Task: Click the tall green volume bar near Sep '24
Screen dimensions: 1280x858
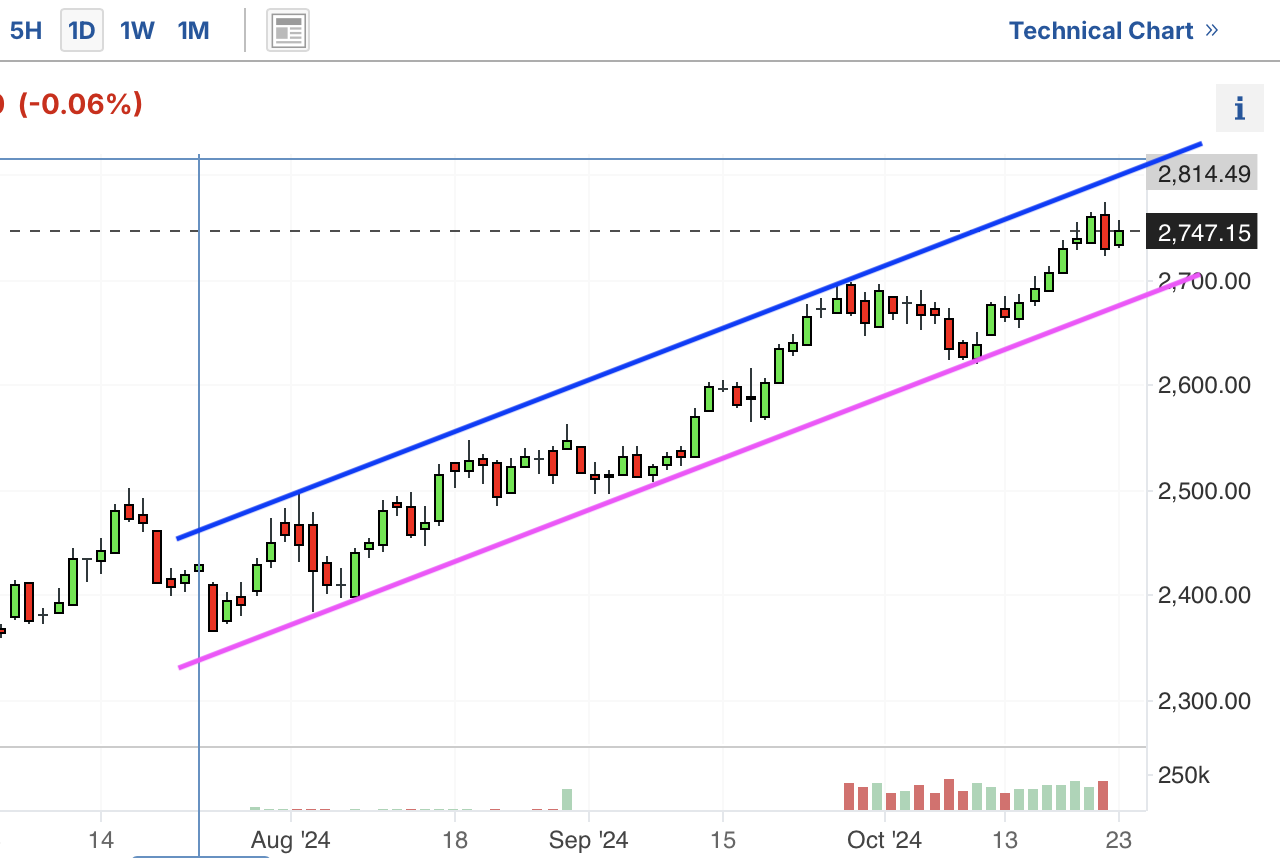Action: tap(567, 799)
